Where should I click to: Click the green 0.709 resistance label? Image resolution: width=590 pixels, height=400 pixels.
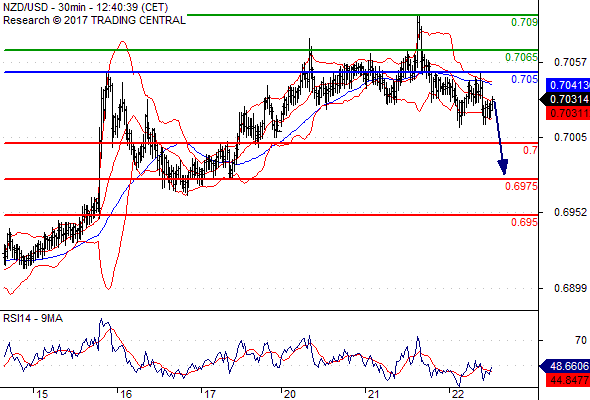524,23
